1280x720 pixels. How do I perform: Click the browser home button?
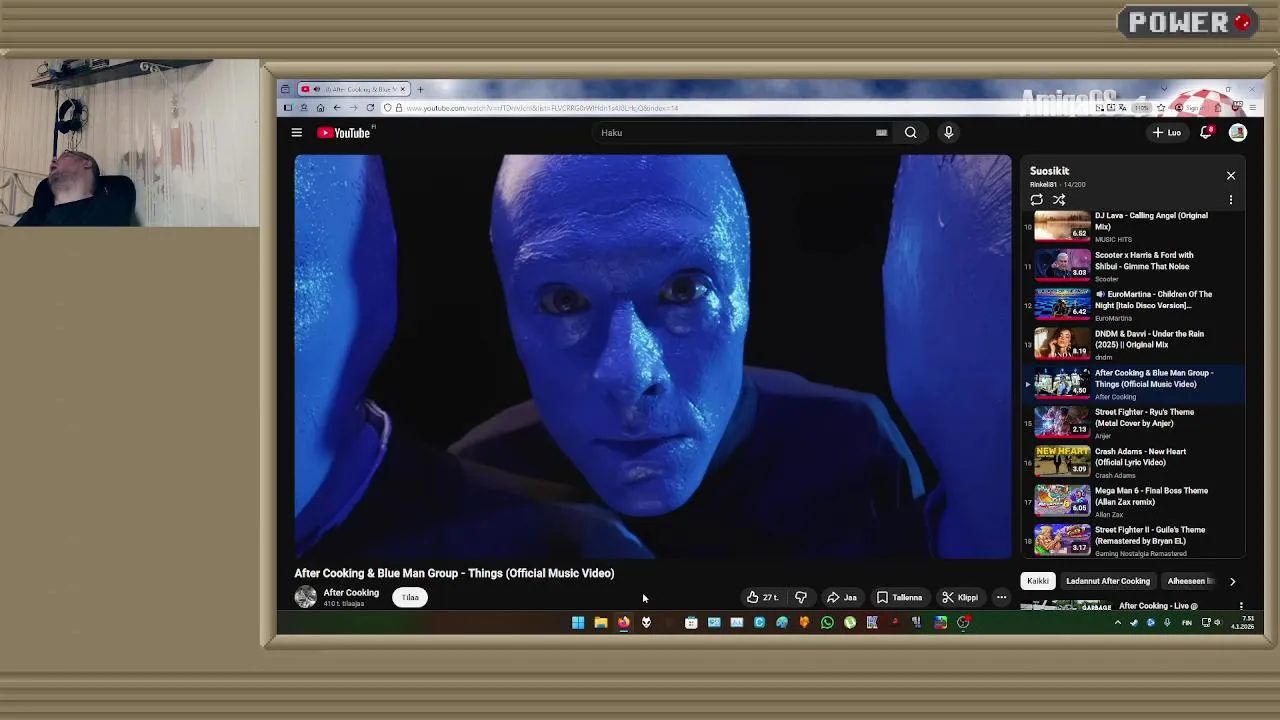coord(320,108)
